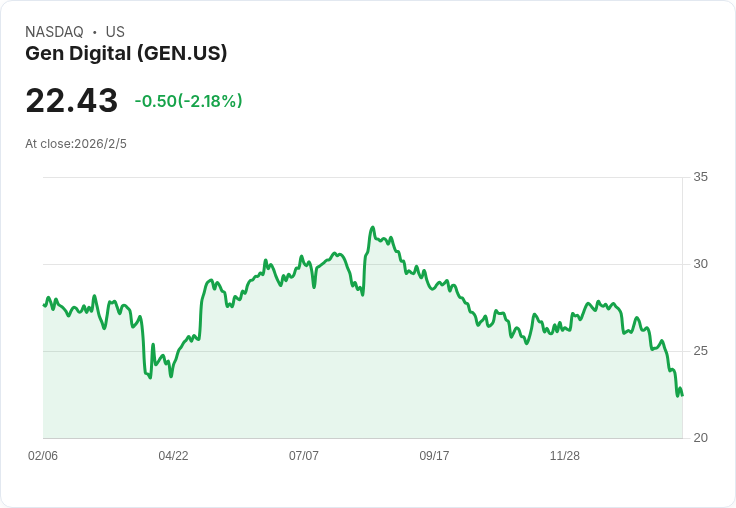Click the chart line's starting leftmost point

(44, 305)
